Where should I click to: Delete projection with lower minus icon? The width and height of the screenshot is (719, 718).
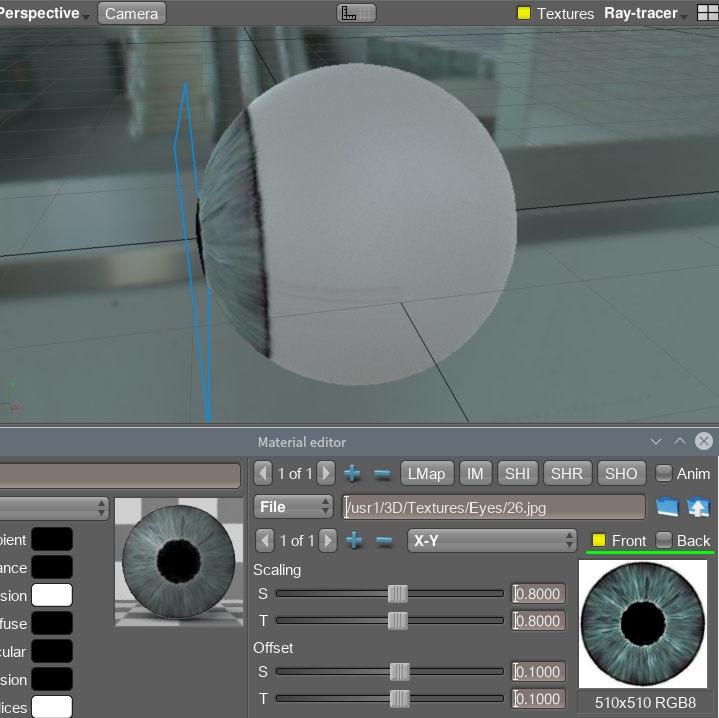tap(382, 541)
